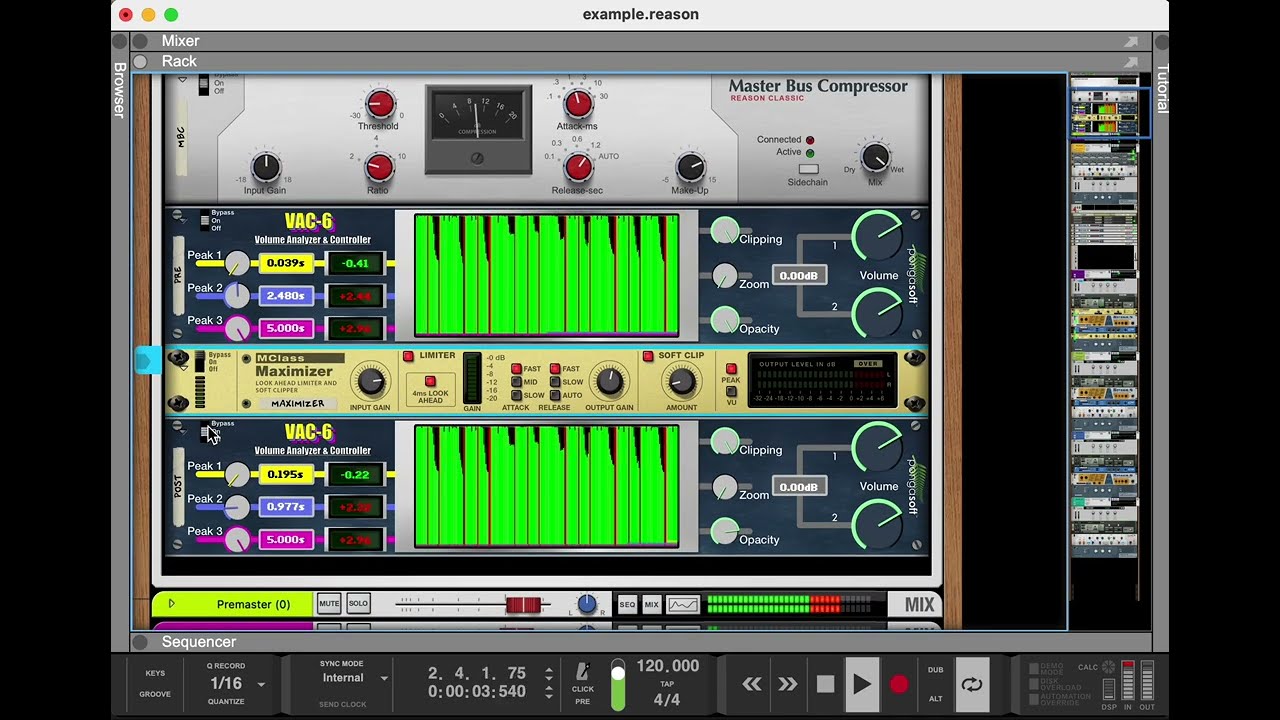Click the compressor Ratio knob

click(379, 167)
